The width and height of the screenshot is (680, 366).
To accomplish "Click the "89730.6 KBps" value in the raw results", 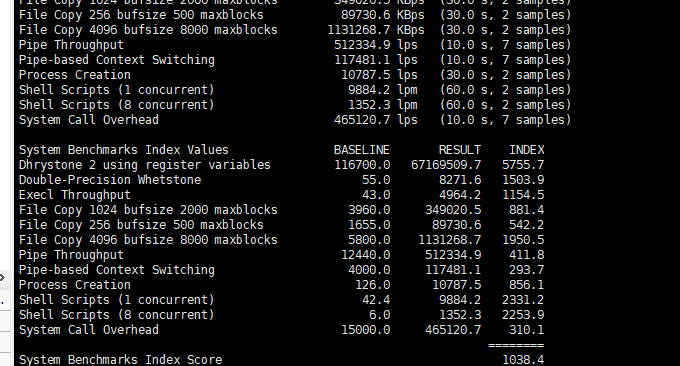I will click(x=382, y=15).
